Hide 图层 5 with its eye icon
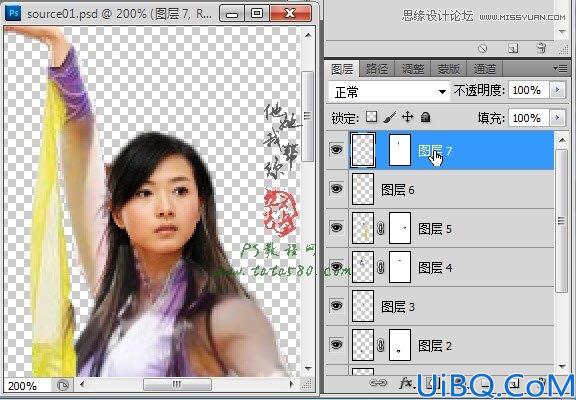Screen dimensions: 576x400 tap(336, 228)
